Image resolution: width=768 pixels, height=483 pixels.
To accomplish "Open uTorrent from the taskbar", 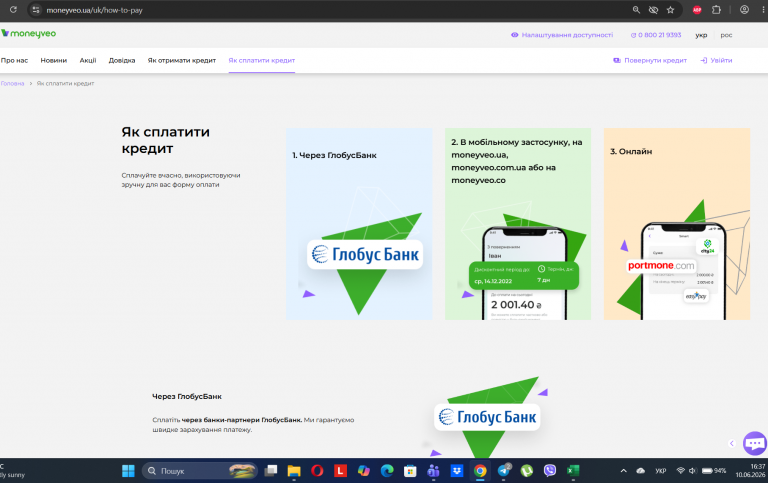I will [527, 471].
